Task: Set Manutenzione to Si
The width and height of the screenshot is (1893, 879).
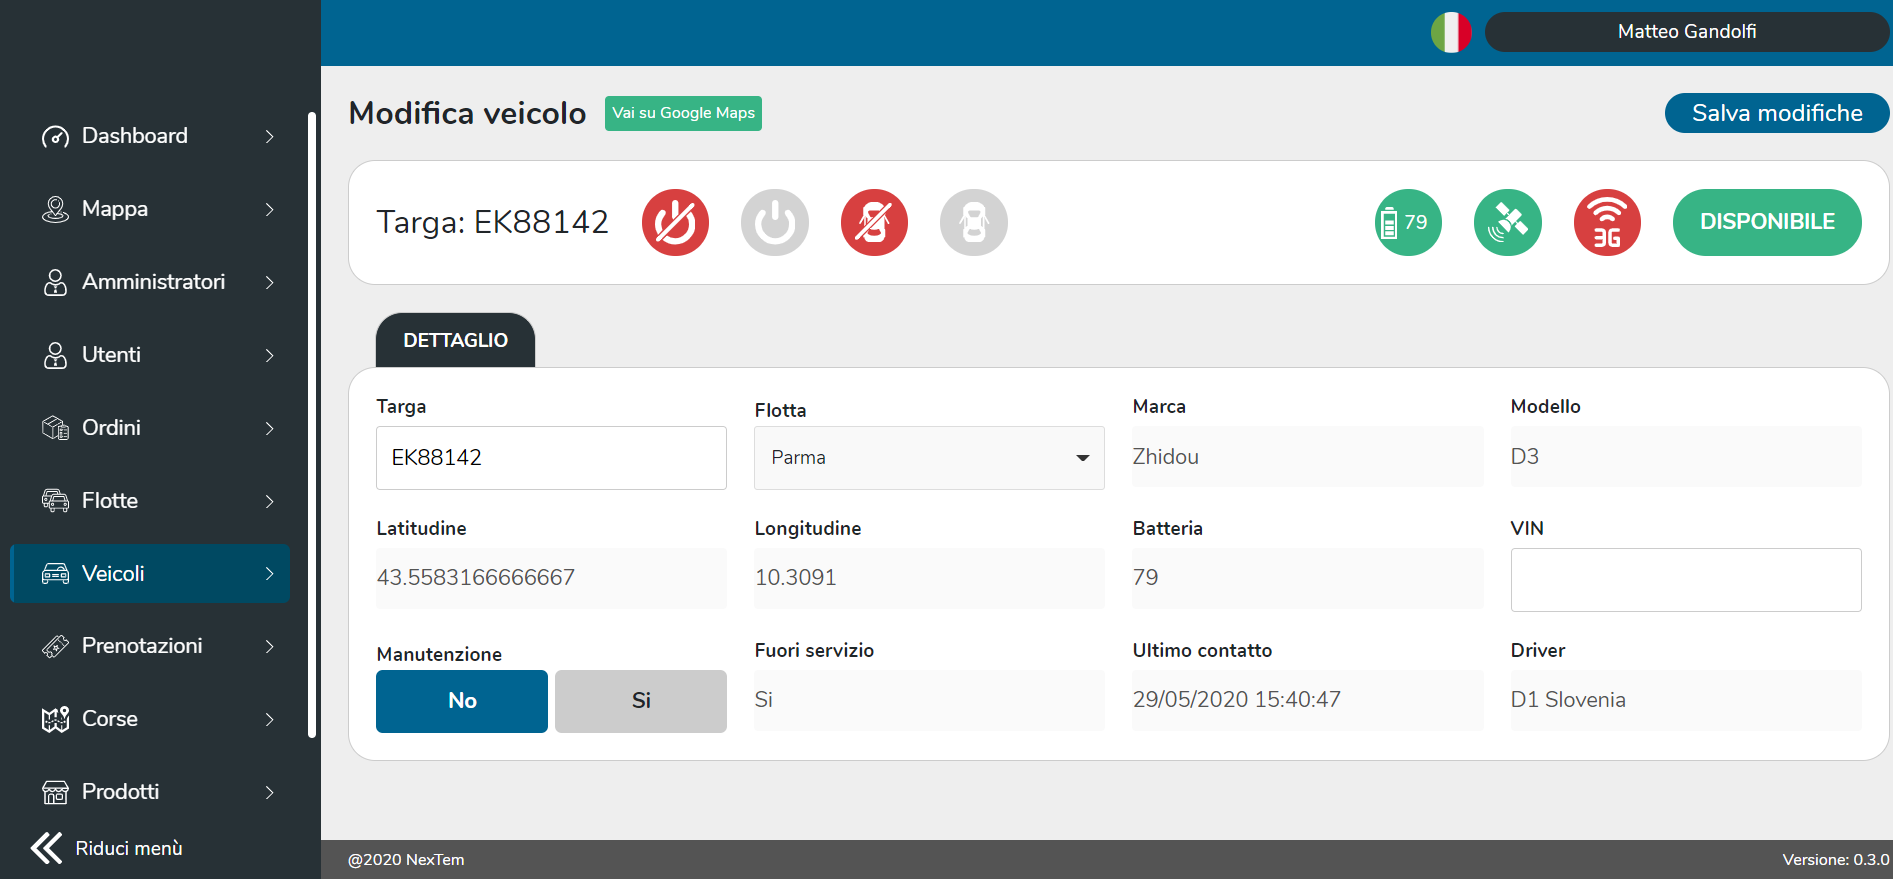Action: point(641,701)
